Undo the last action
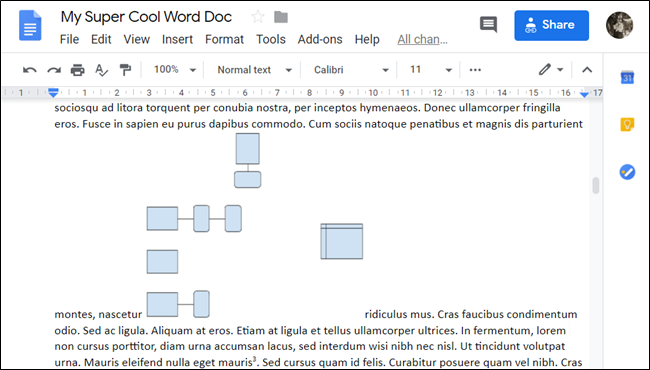 [x=29, y=70]
